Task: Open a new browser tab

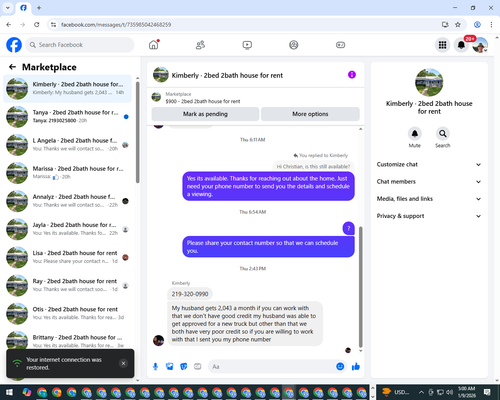Action: (39, 7)
